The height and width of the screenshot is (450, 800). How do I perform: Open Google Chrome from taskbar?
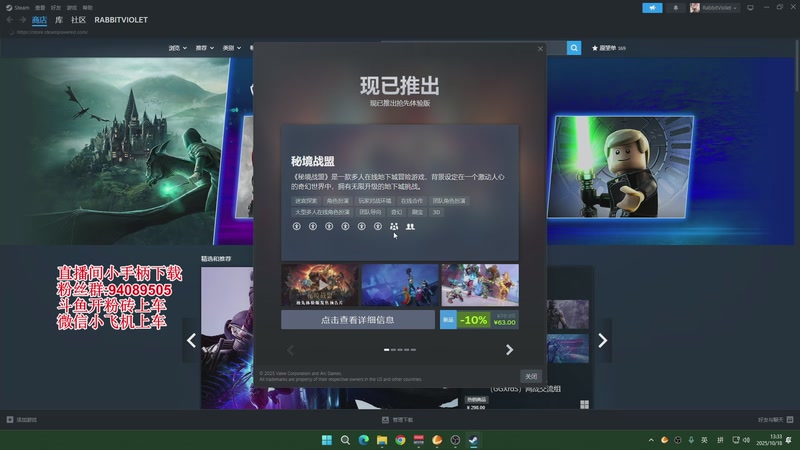click(401, 440)
